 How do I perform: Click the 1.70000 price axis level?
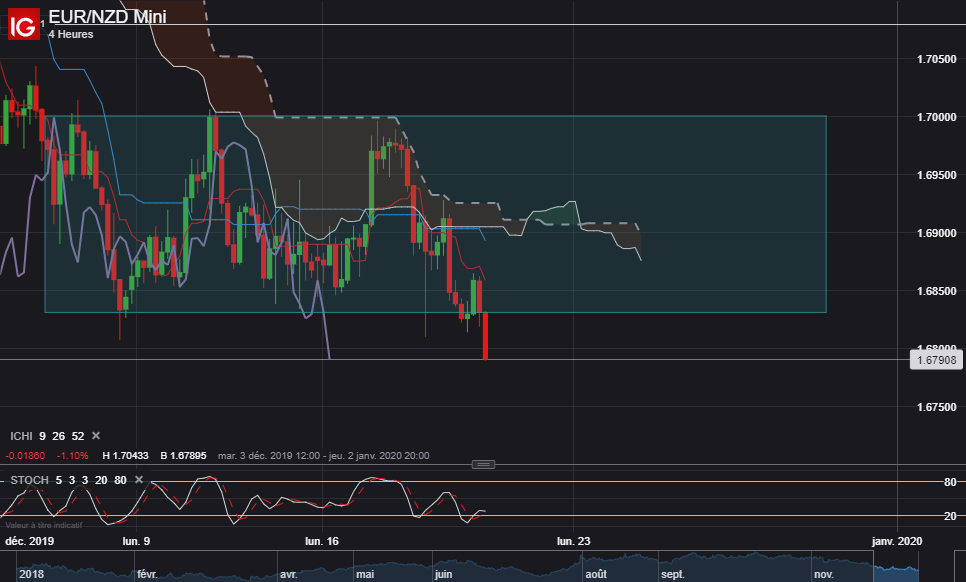(936, 117)
